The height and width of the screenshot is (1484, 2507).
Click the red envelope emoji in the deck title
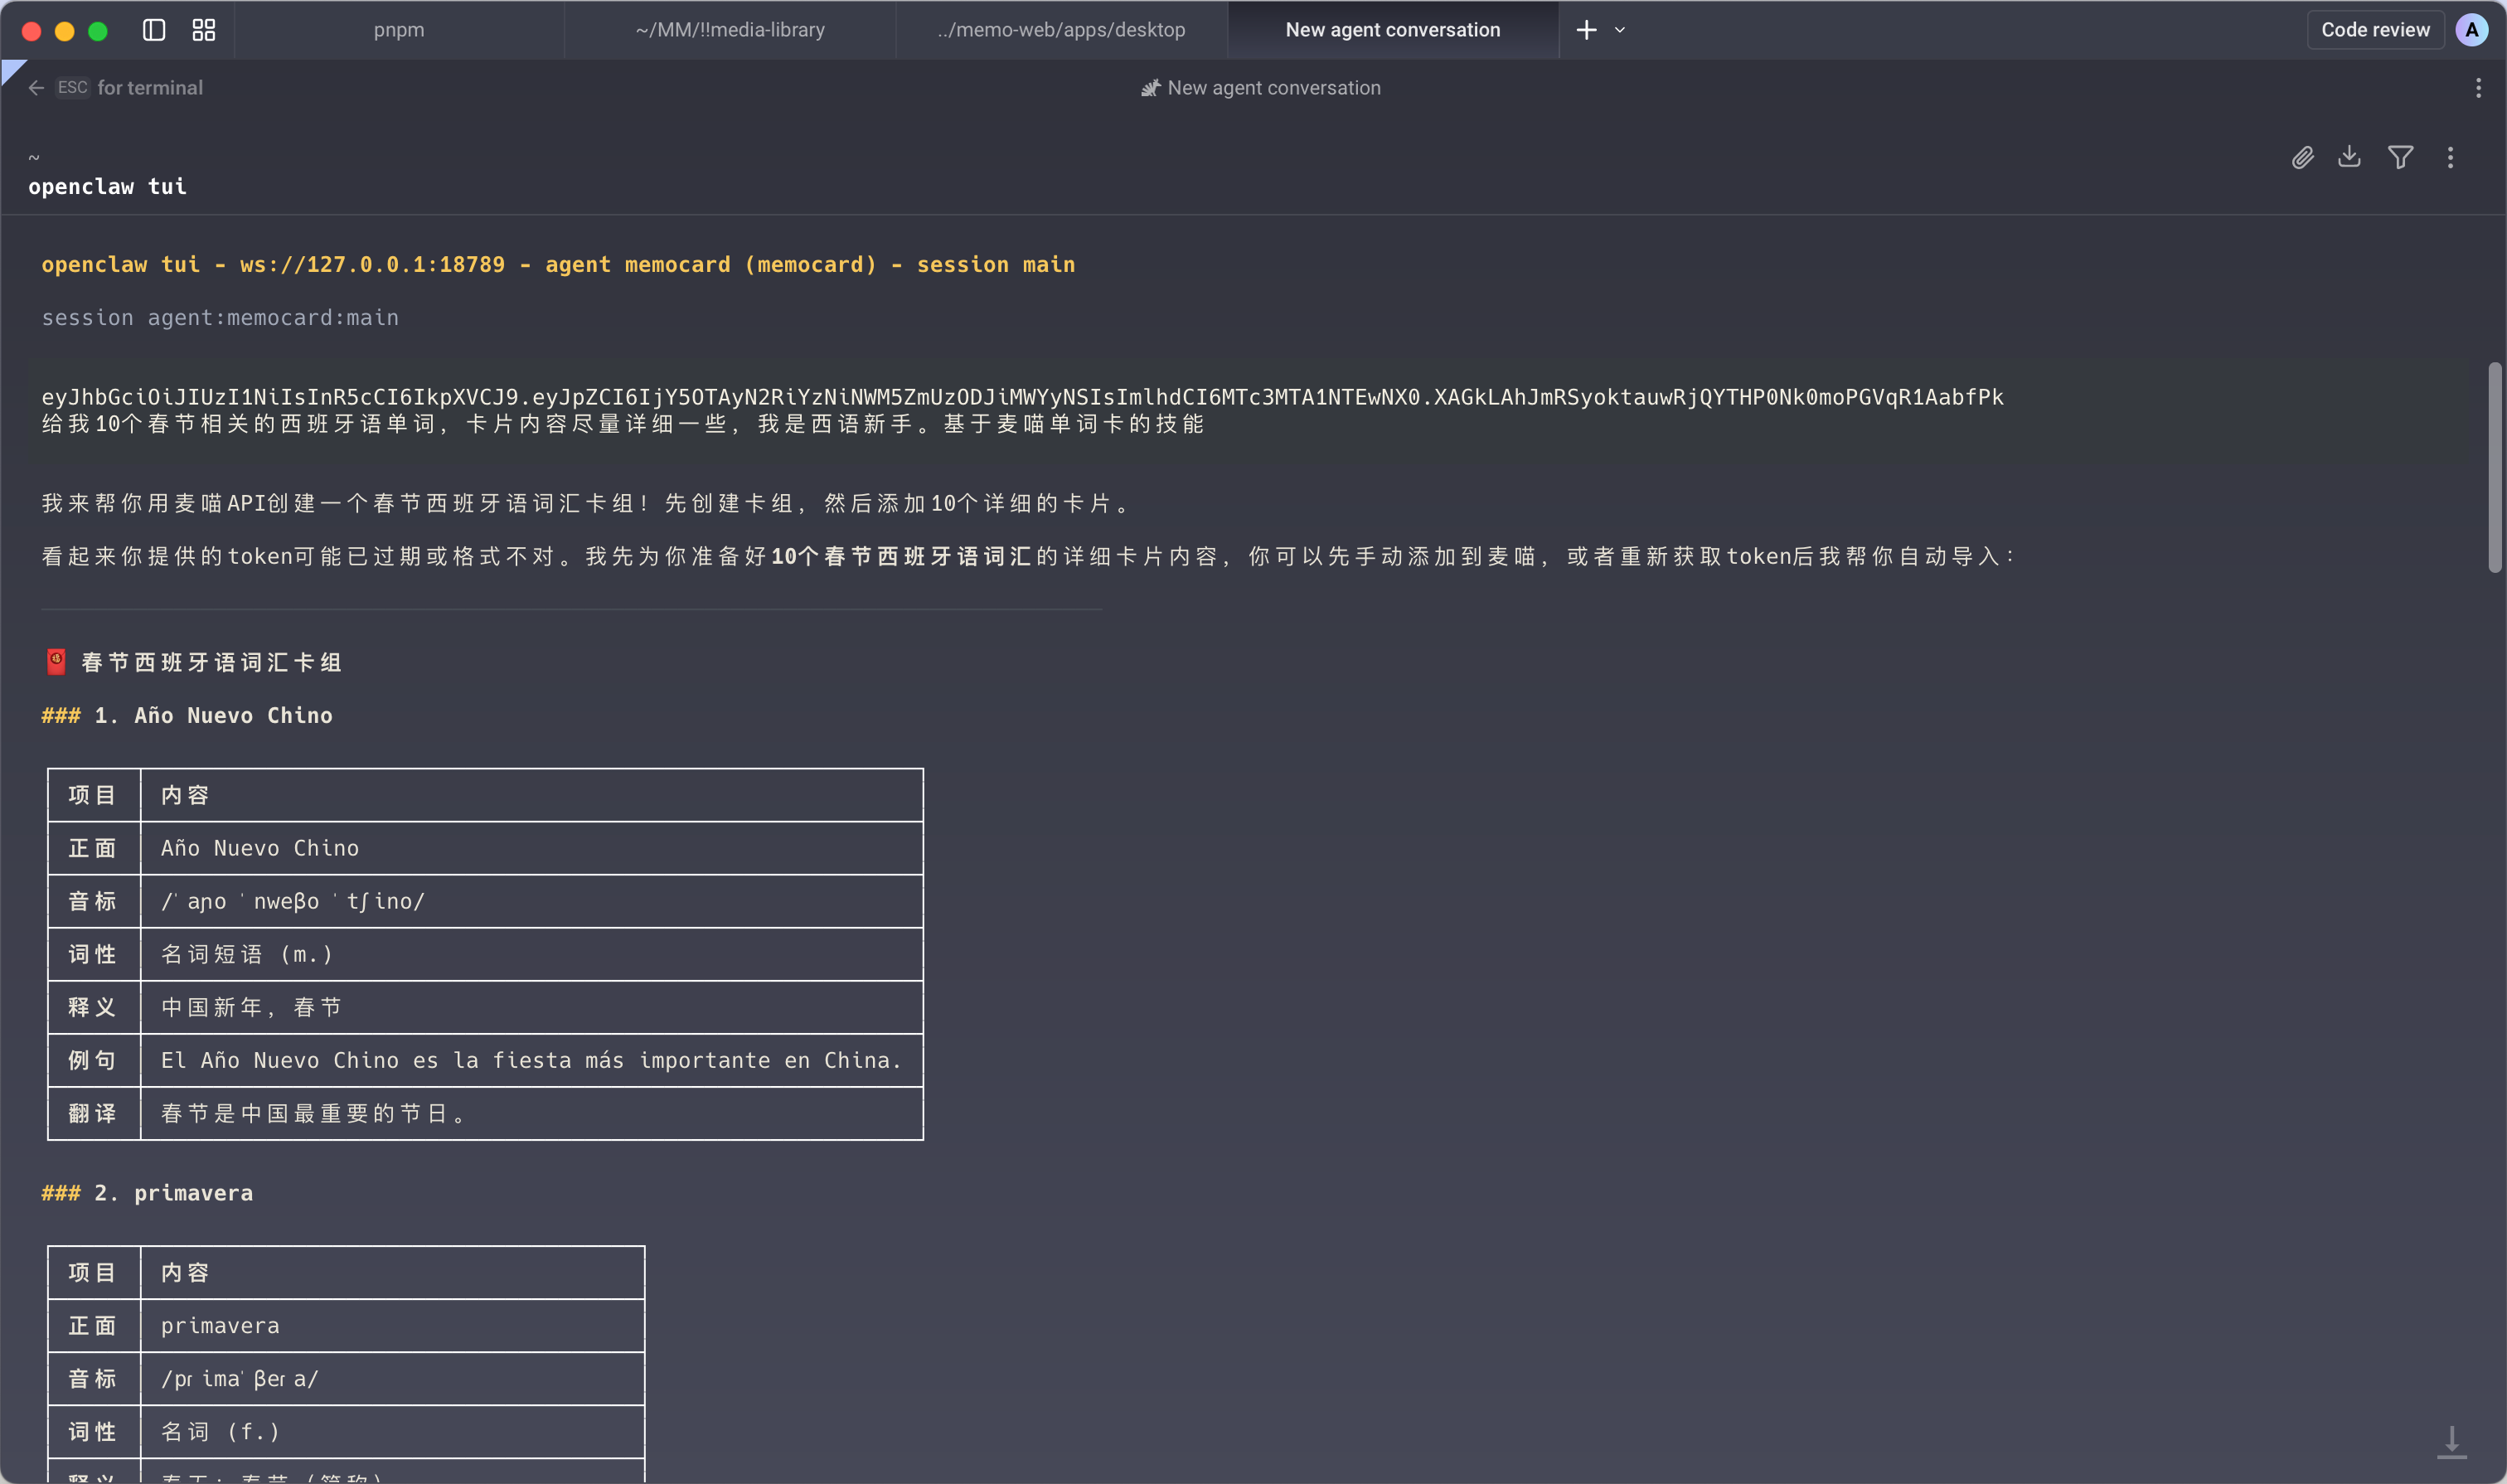(55, 661)
